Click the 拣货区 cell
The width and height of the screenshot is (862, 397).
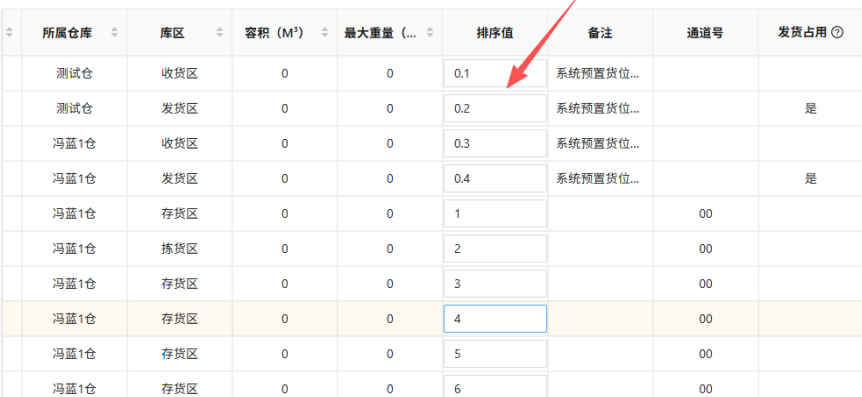click(x=179, y=249)
